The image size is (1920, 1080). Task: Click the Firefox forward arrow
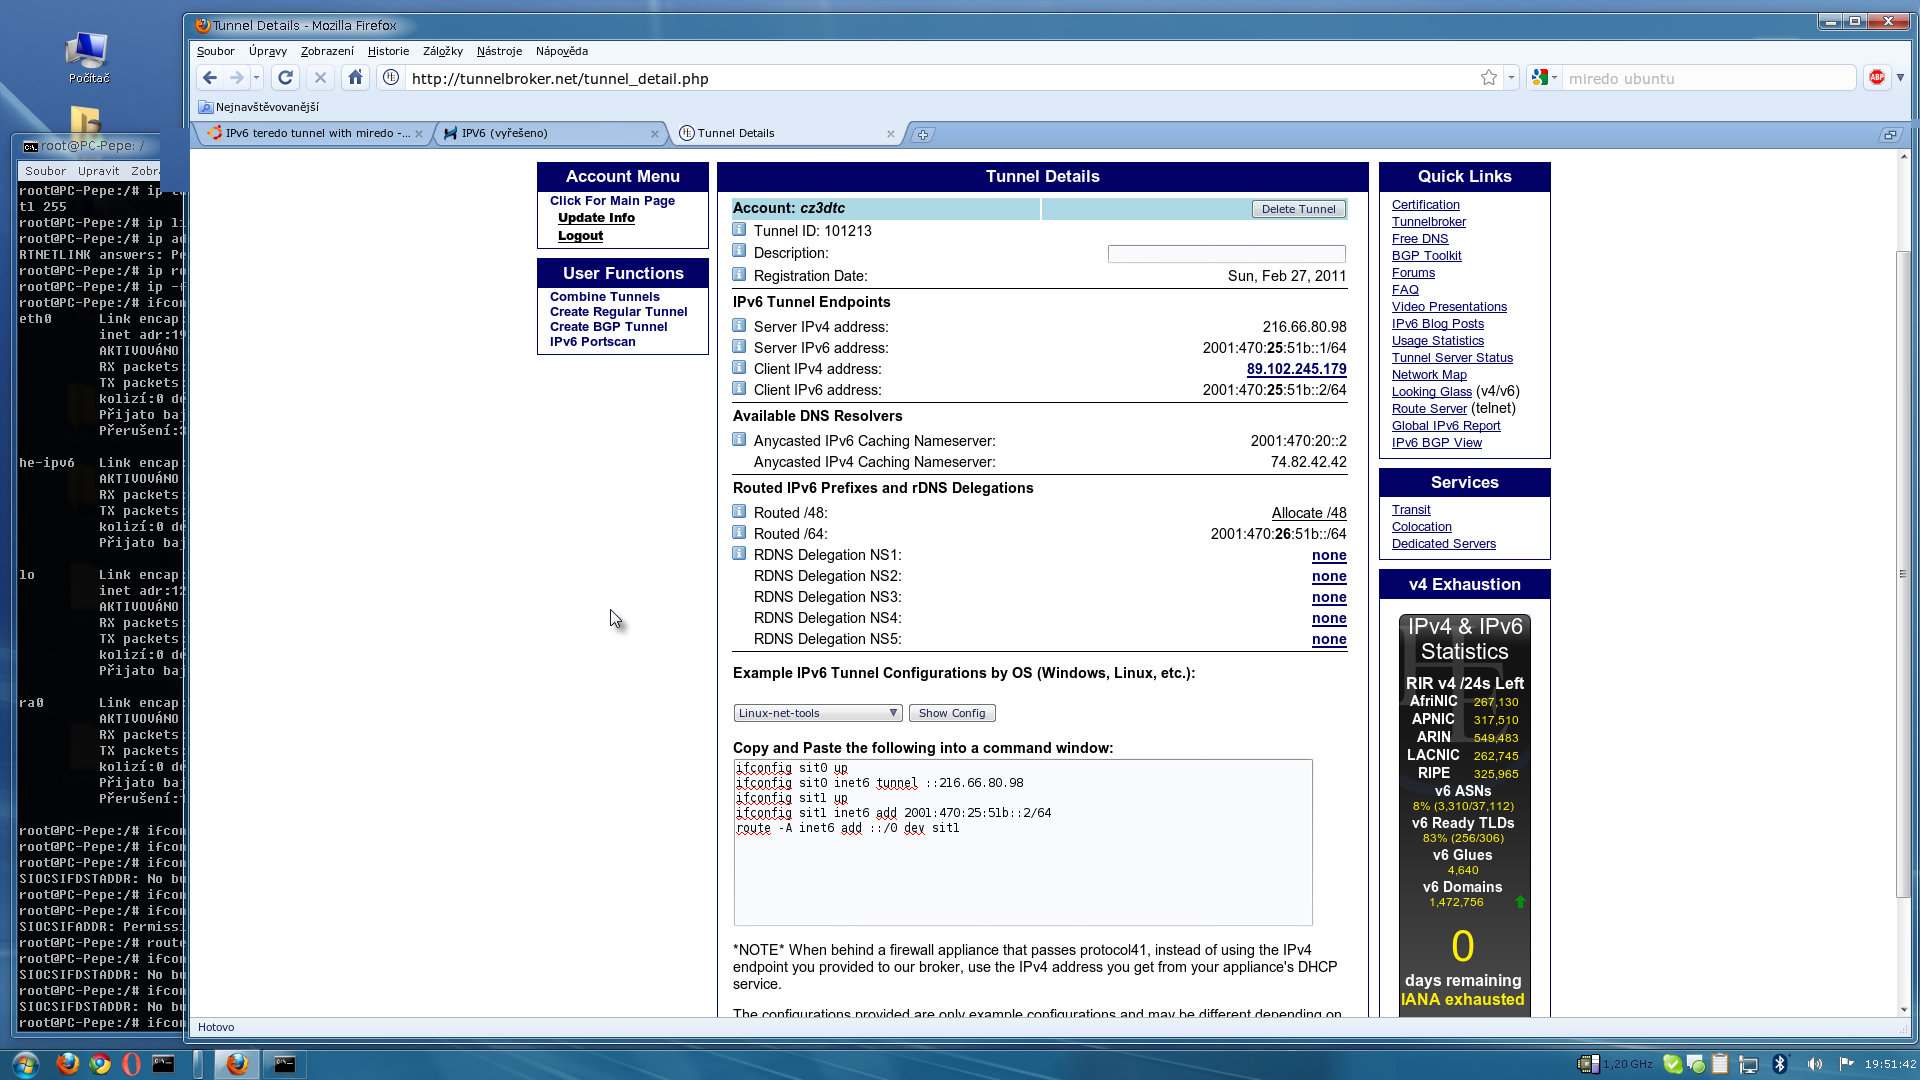236,78
